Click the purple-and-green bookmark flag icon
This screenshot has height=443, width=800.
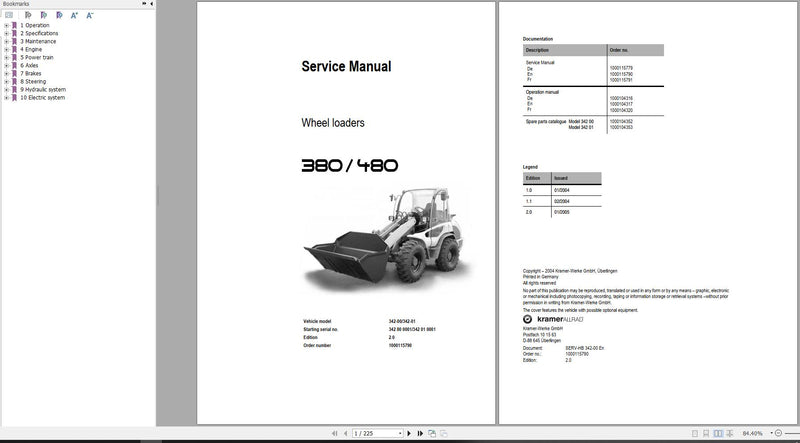click(44, 15)
